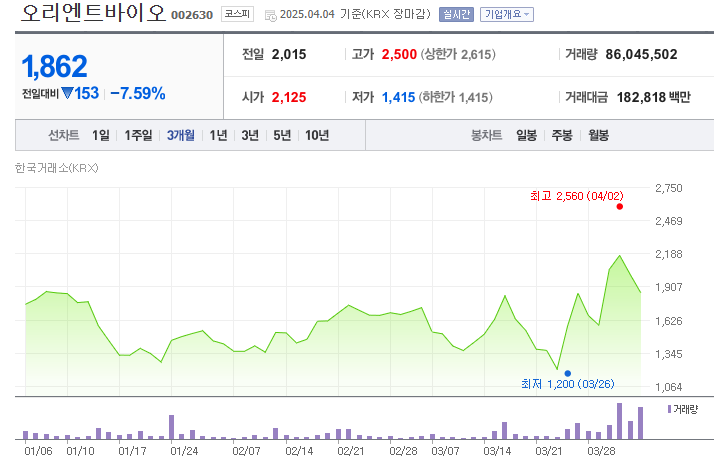Click the 1,907 y-axis price label
This screenshot has width=714, height=474.
click(668, 287)
